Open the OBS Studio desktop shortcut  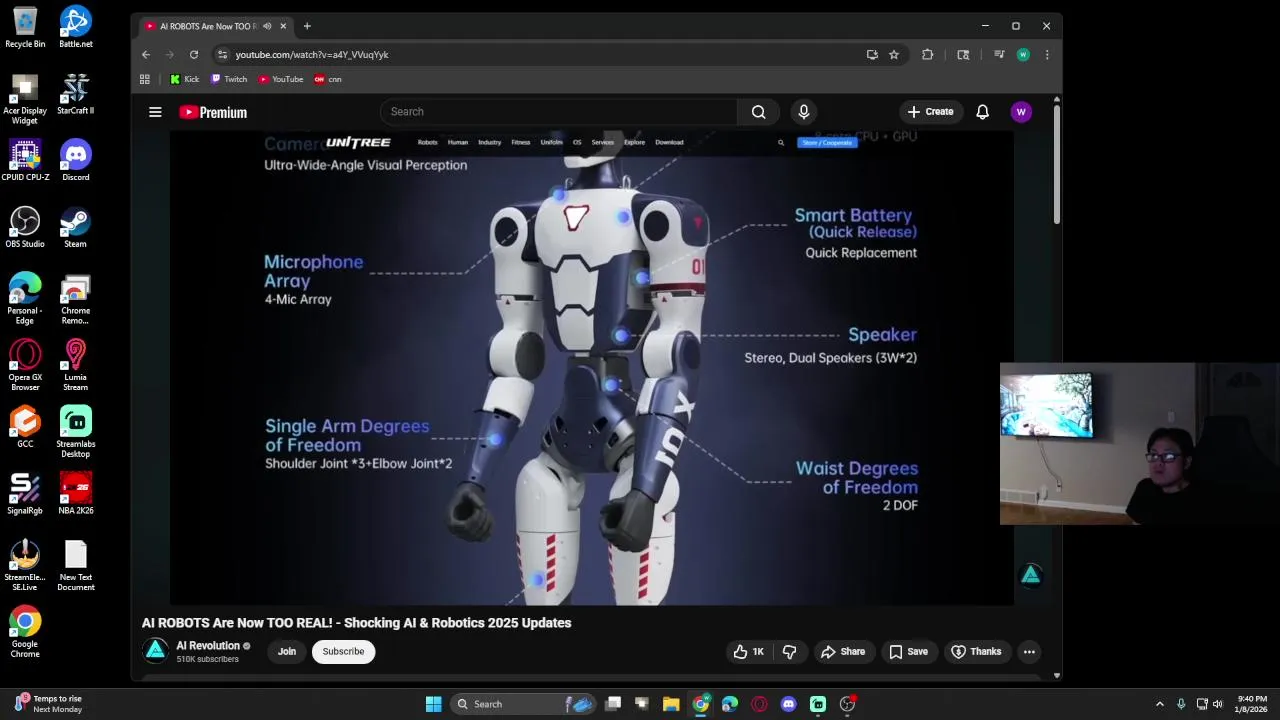(x=25, y=227)
